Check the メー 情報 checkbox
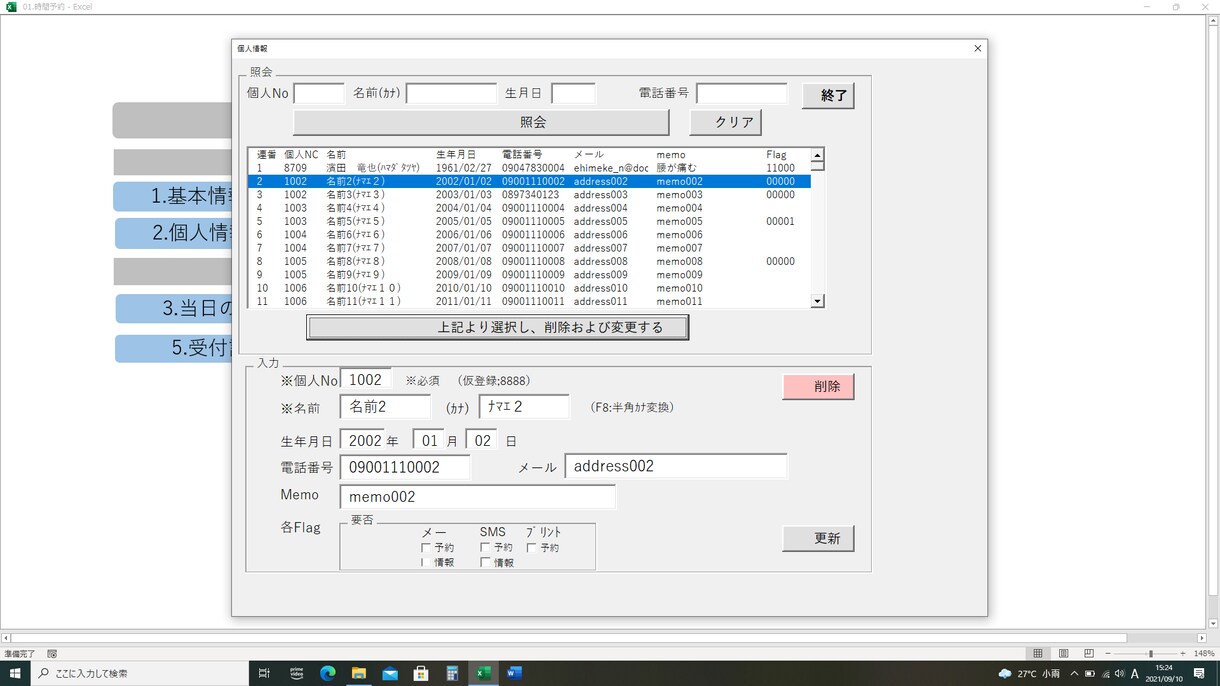Viewport: 1220px width, 686px height. coord(426,563)
